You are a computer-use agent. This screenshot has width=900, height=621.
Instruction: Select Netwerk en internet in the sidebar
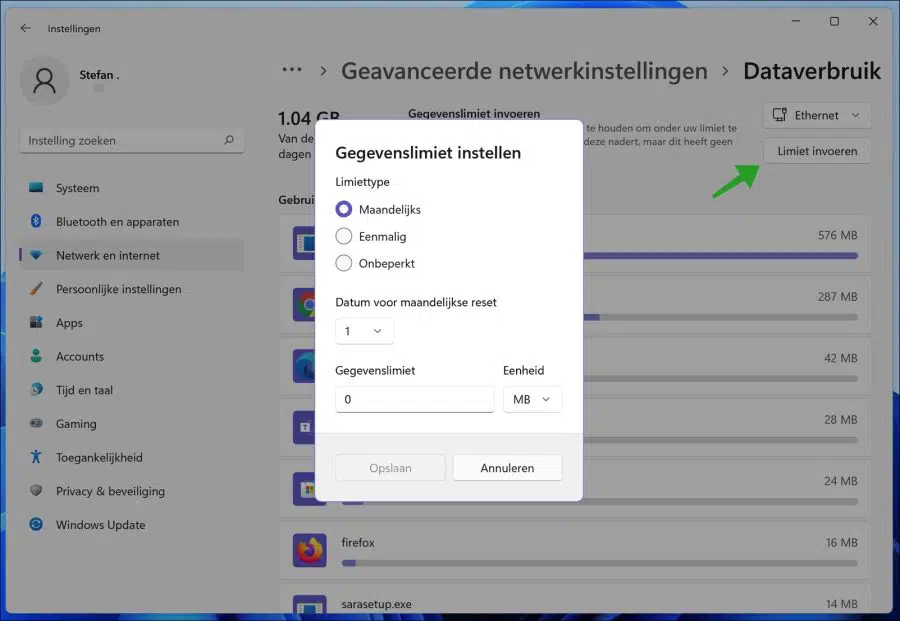click(131, 255)
